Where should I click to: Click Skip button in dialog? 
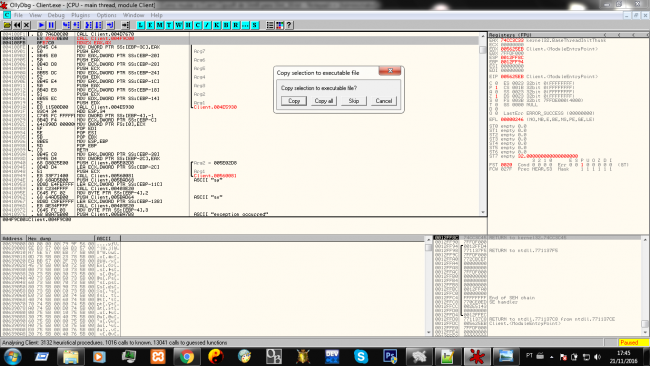pos(354,101)
